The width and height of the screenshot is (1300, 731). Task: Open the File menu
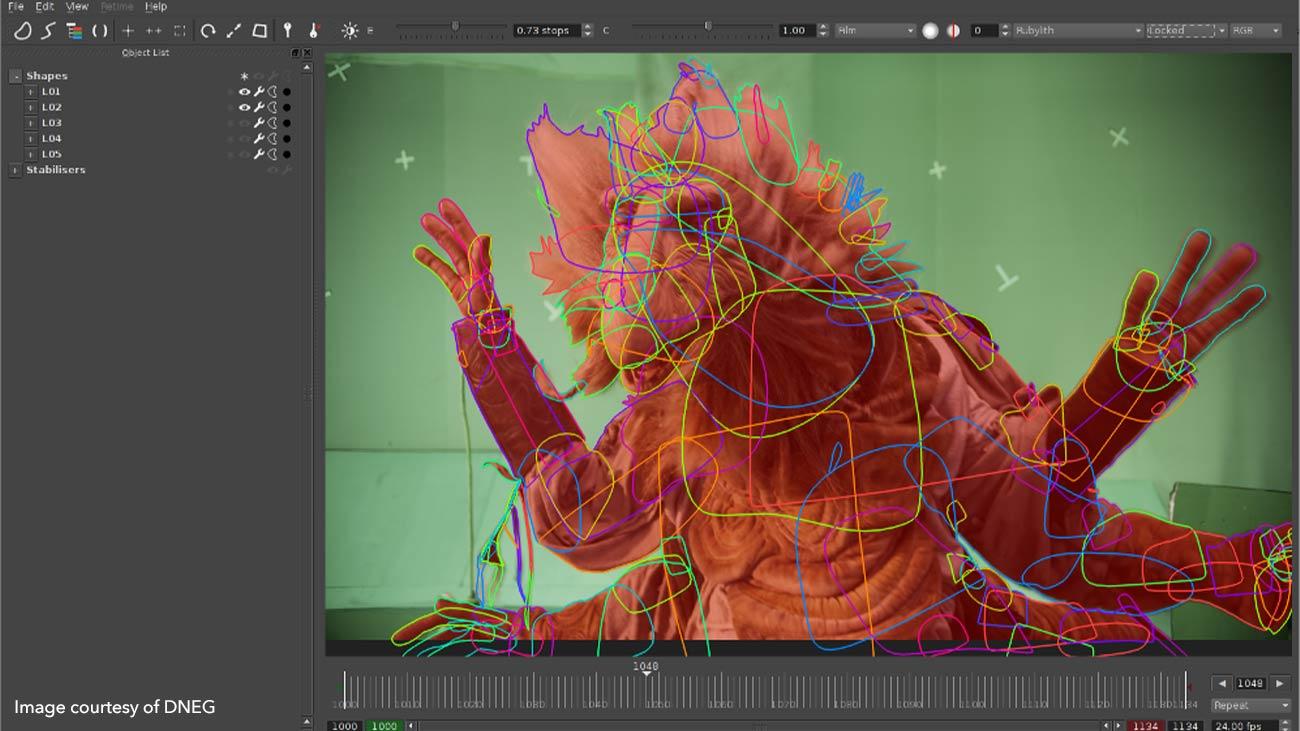coord(16,7)
